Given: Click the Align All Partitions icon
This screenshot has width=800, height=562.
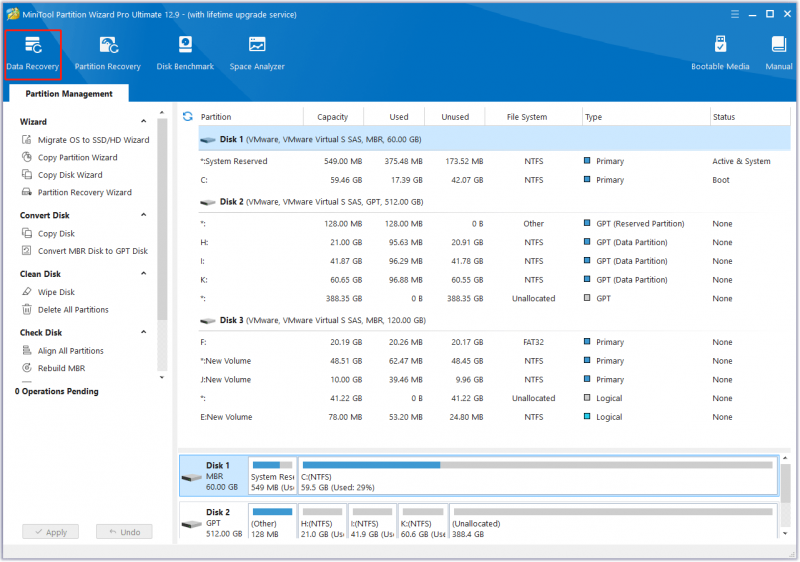Looking at the screenshot, I should [27, 350].
